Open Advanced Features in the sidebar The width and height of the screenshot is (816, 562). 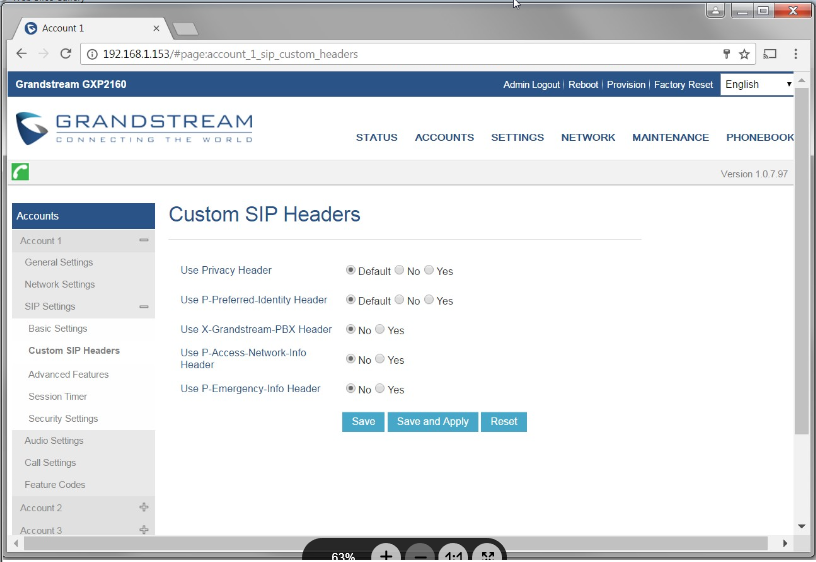[x=68, y=374]
